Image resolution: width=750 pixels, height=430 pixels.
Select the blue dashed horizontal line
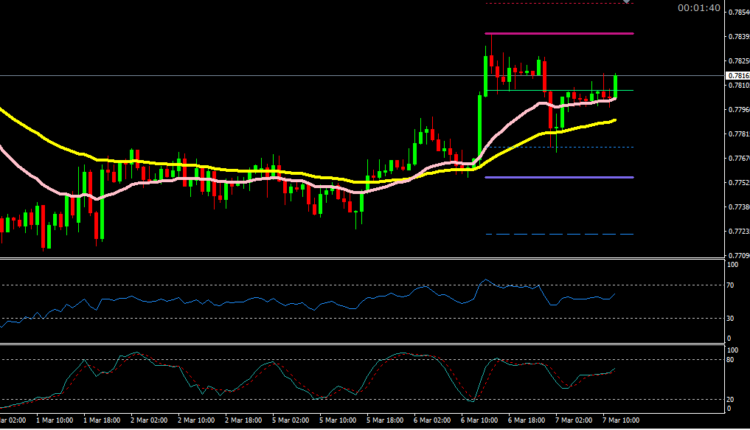pyautogui.click(x=560, y=234)
